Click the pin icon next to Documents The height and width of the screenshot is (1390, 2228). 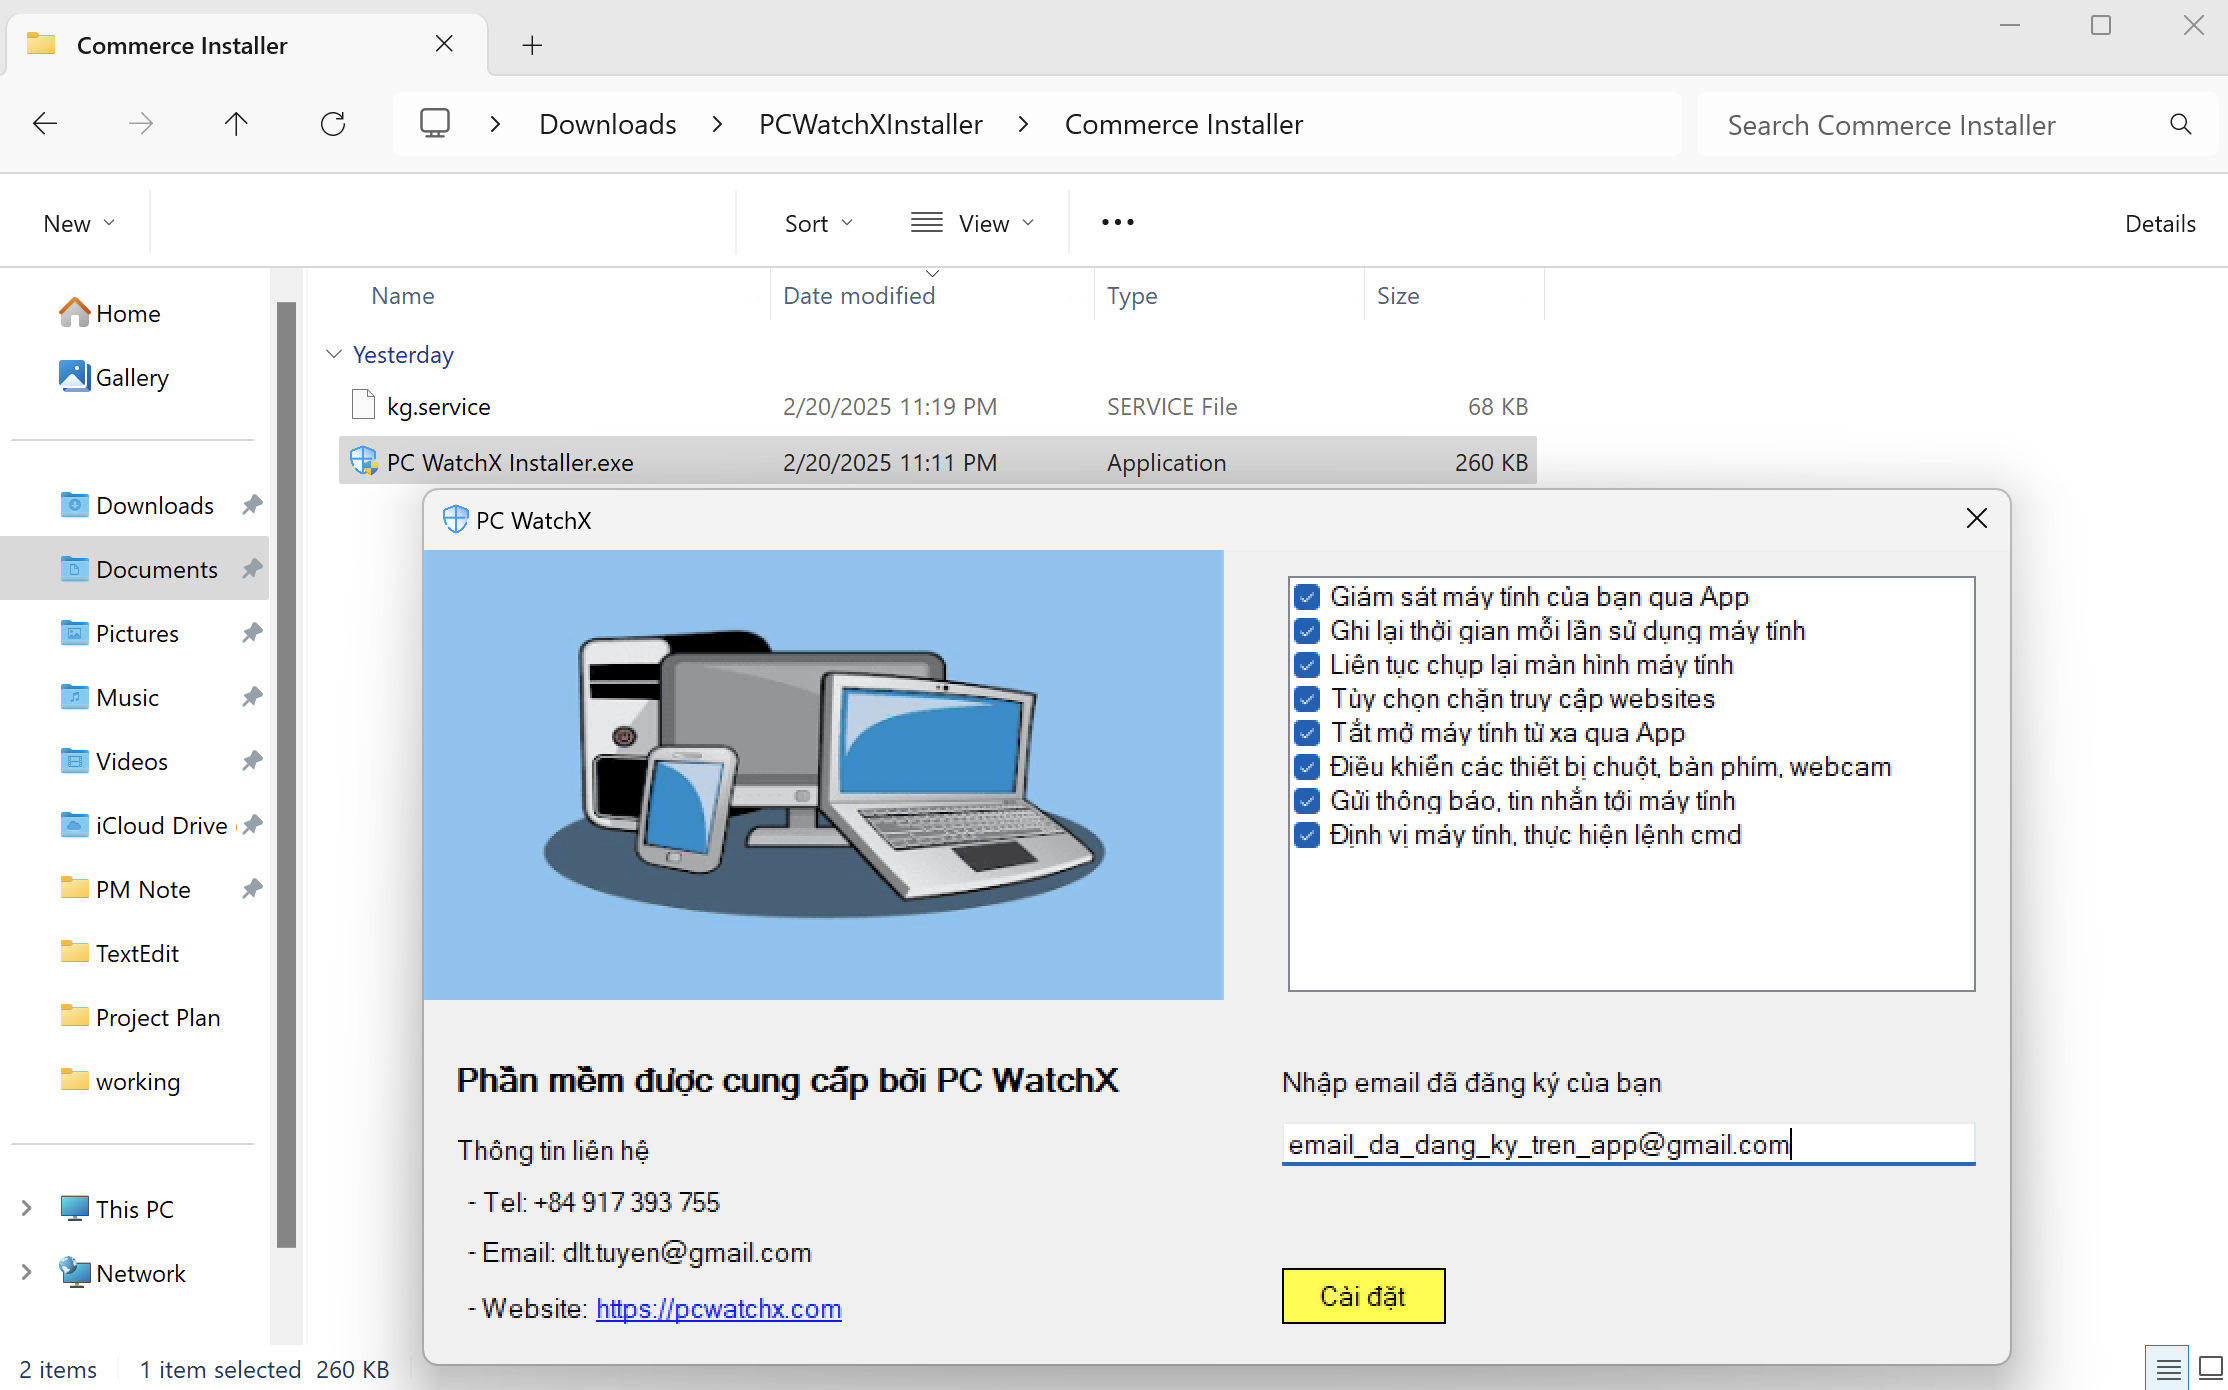click(x=252, y=569)
